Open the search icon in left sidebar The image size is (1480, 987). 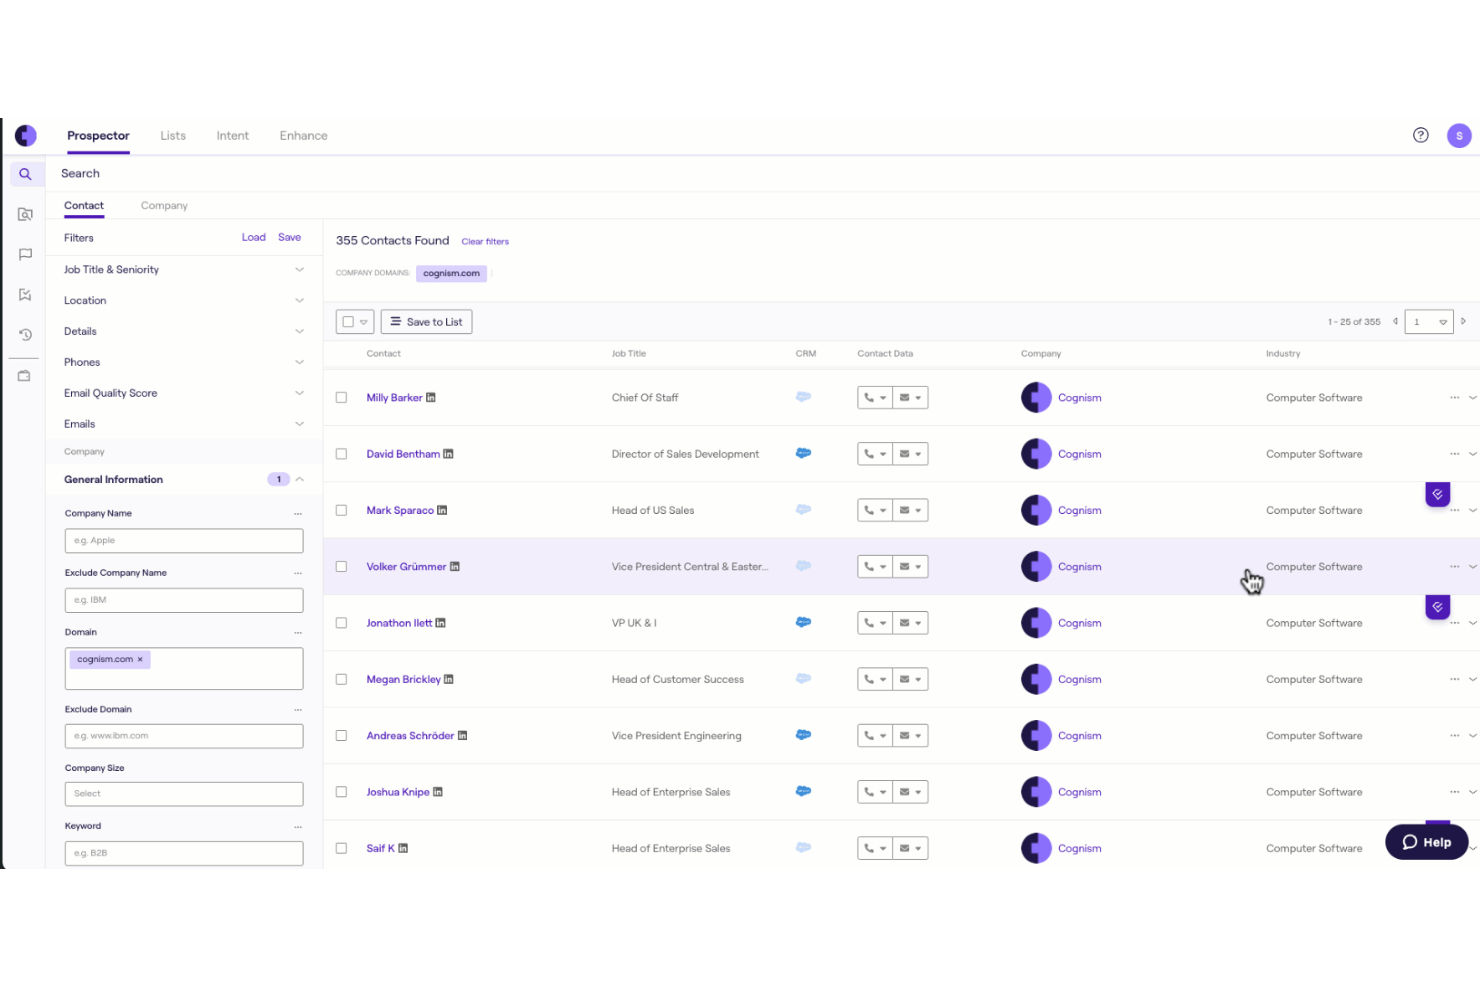25,174
